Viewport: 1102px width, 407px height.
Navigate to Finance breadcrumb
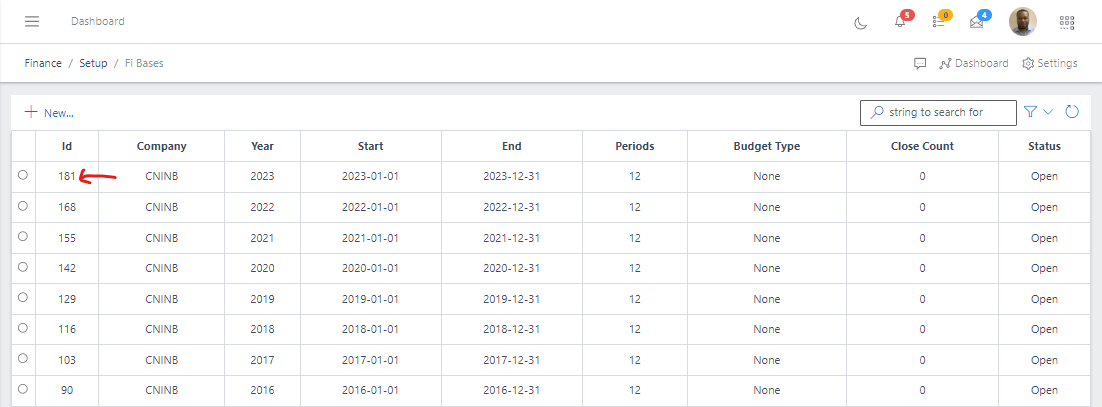(43, 63)
